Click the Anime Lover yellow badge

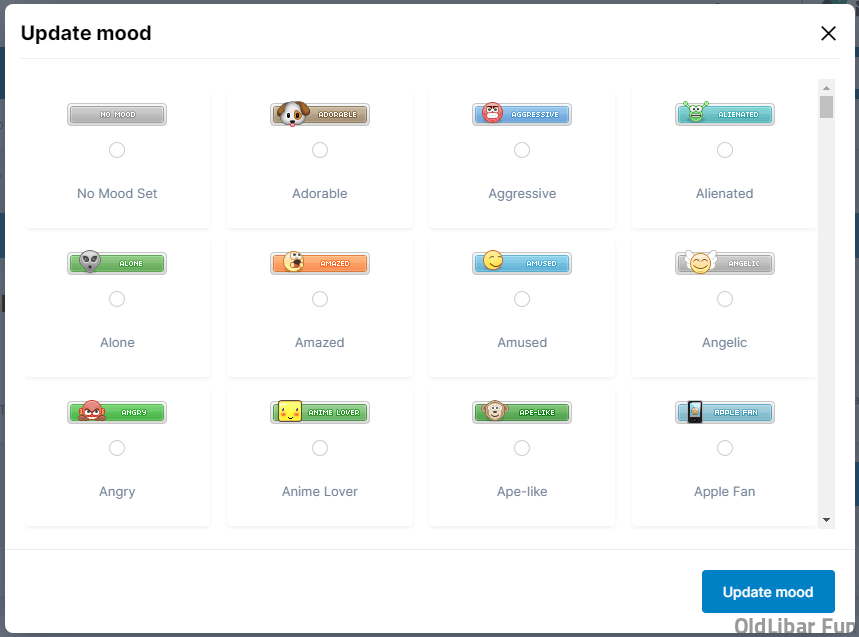click(320, 412)
